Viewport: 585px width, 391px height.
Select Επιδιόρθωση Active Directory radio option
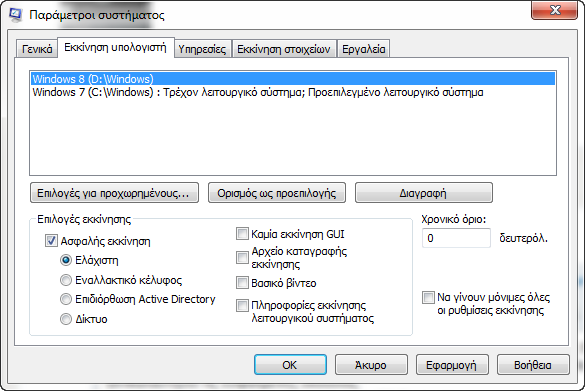(66, 299)
